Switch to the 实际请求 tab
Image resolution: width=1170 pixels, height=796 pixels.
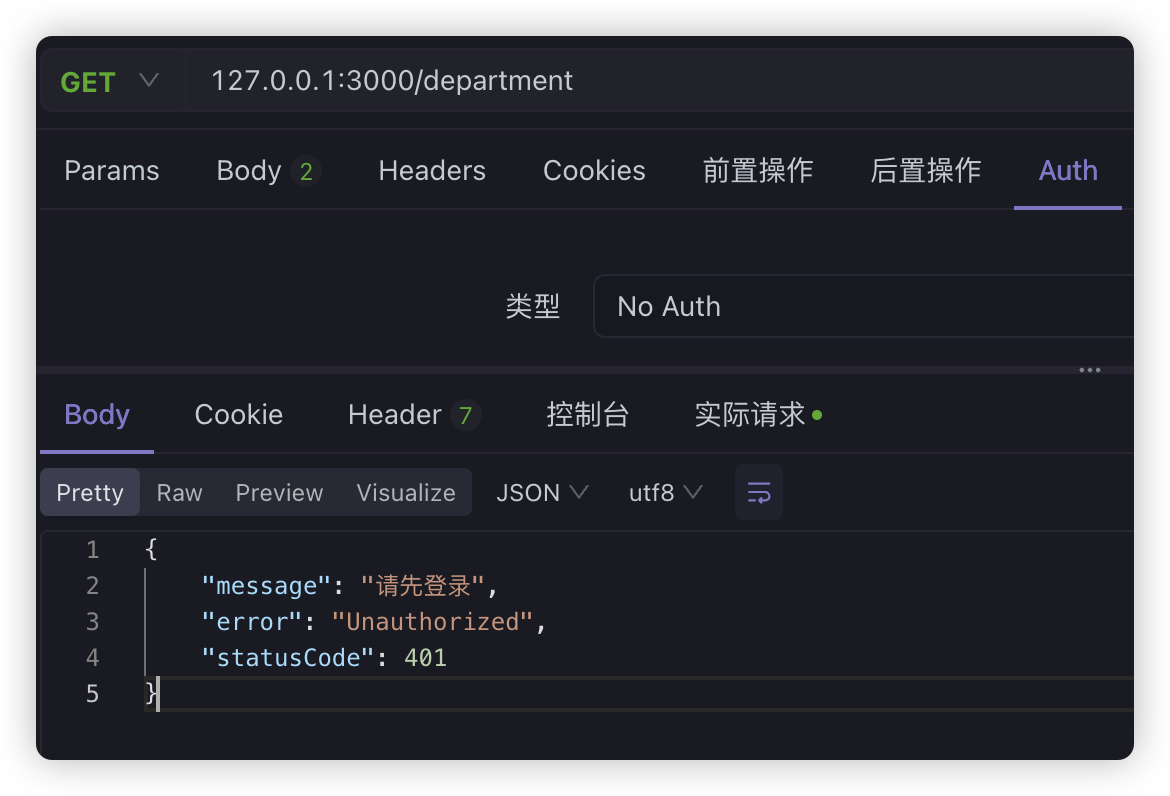757,415
